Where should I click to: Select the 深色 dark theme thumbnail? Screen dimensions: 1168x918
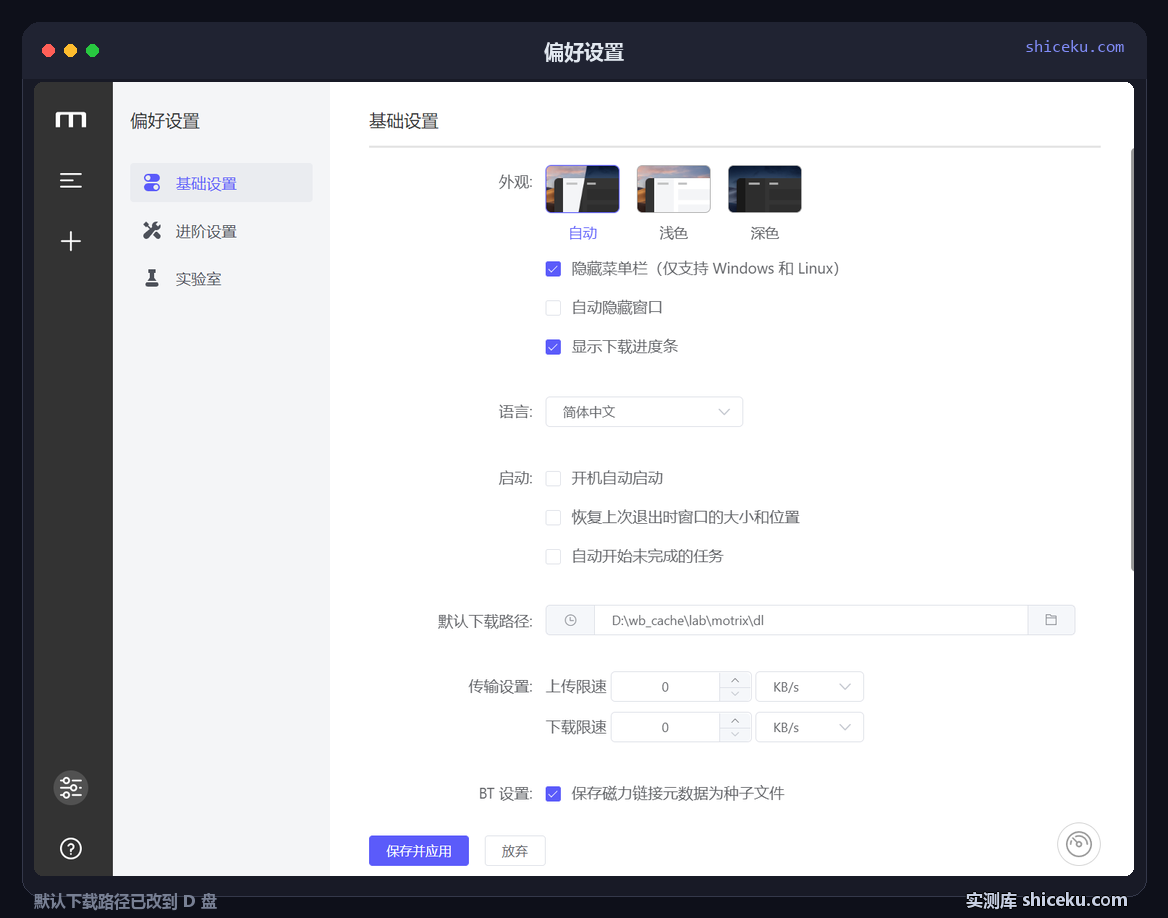(764, 189)
